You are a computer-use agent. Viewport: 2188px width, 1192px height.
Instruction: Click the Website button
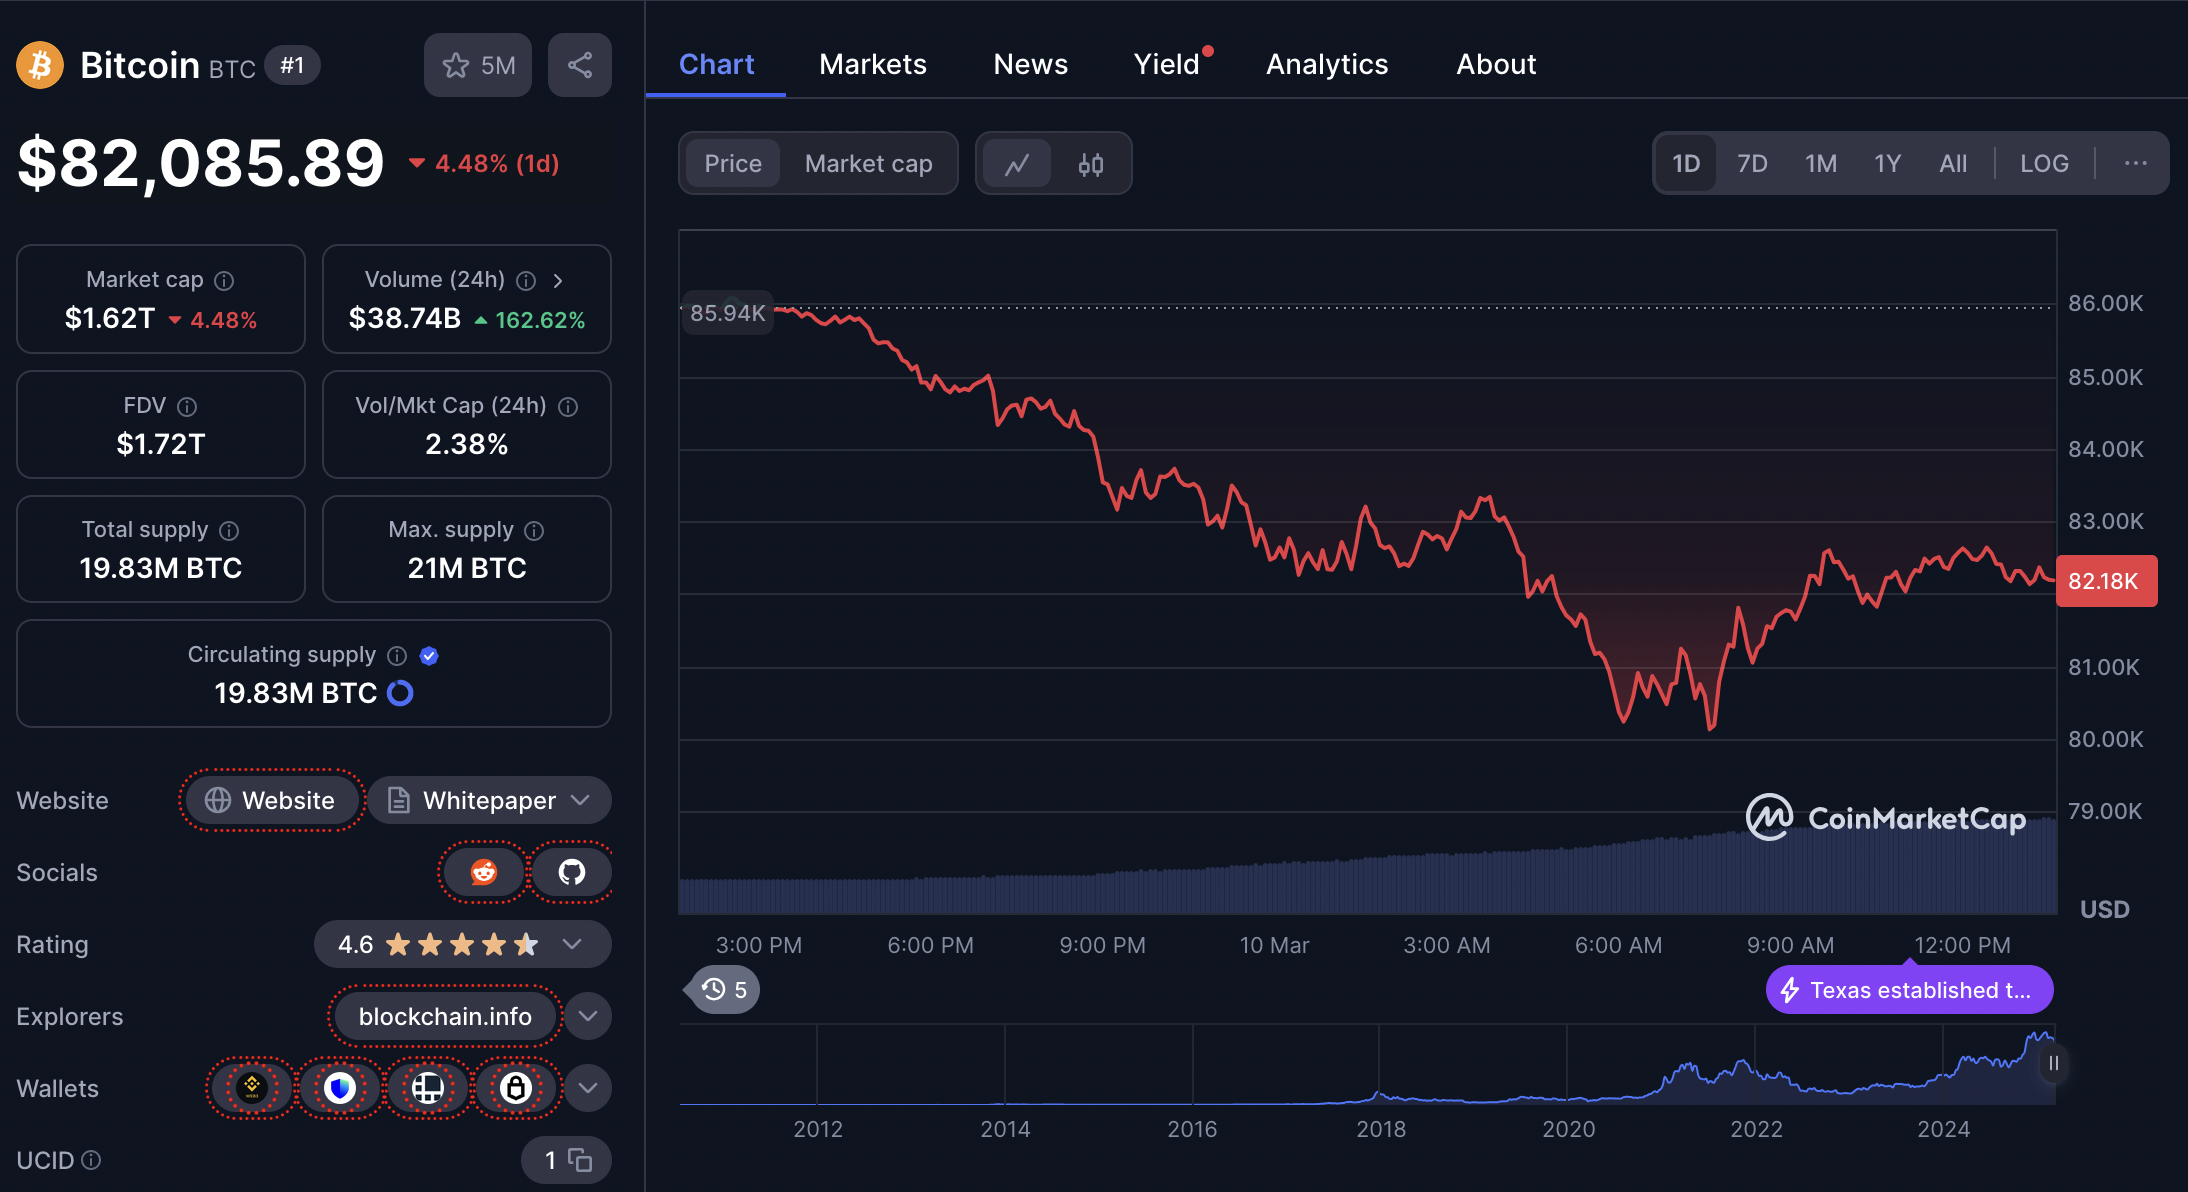271,801
